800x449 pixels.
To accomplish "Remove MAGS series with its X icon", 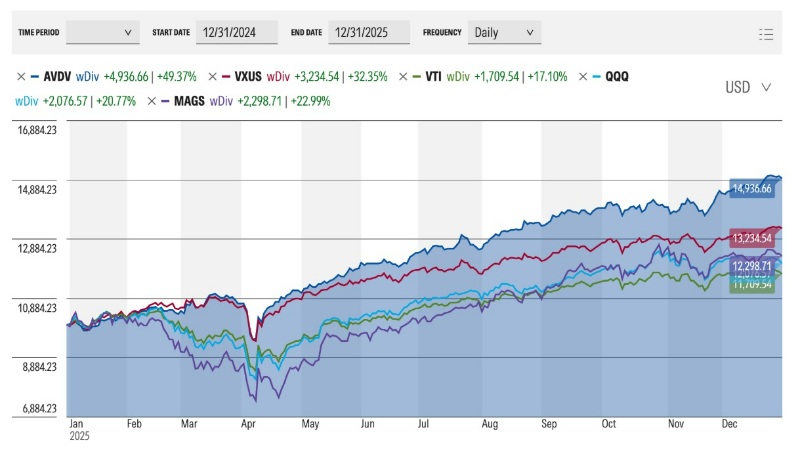I will coord(152,101).
